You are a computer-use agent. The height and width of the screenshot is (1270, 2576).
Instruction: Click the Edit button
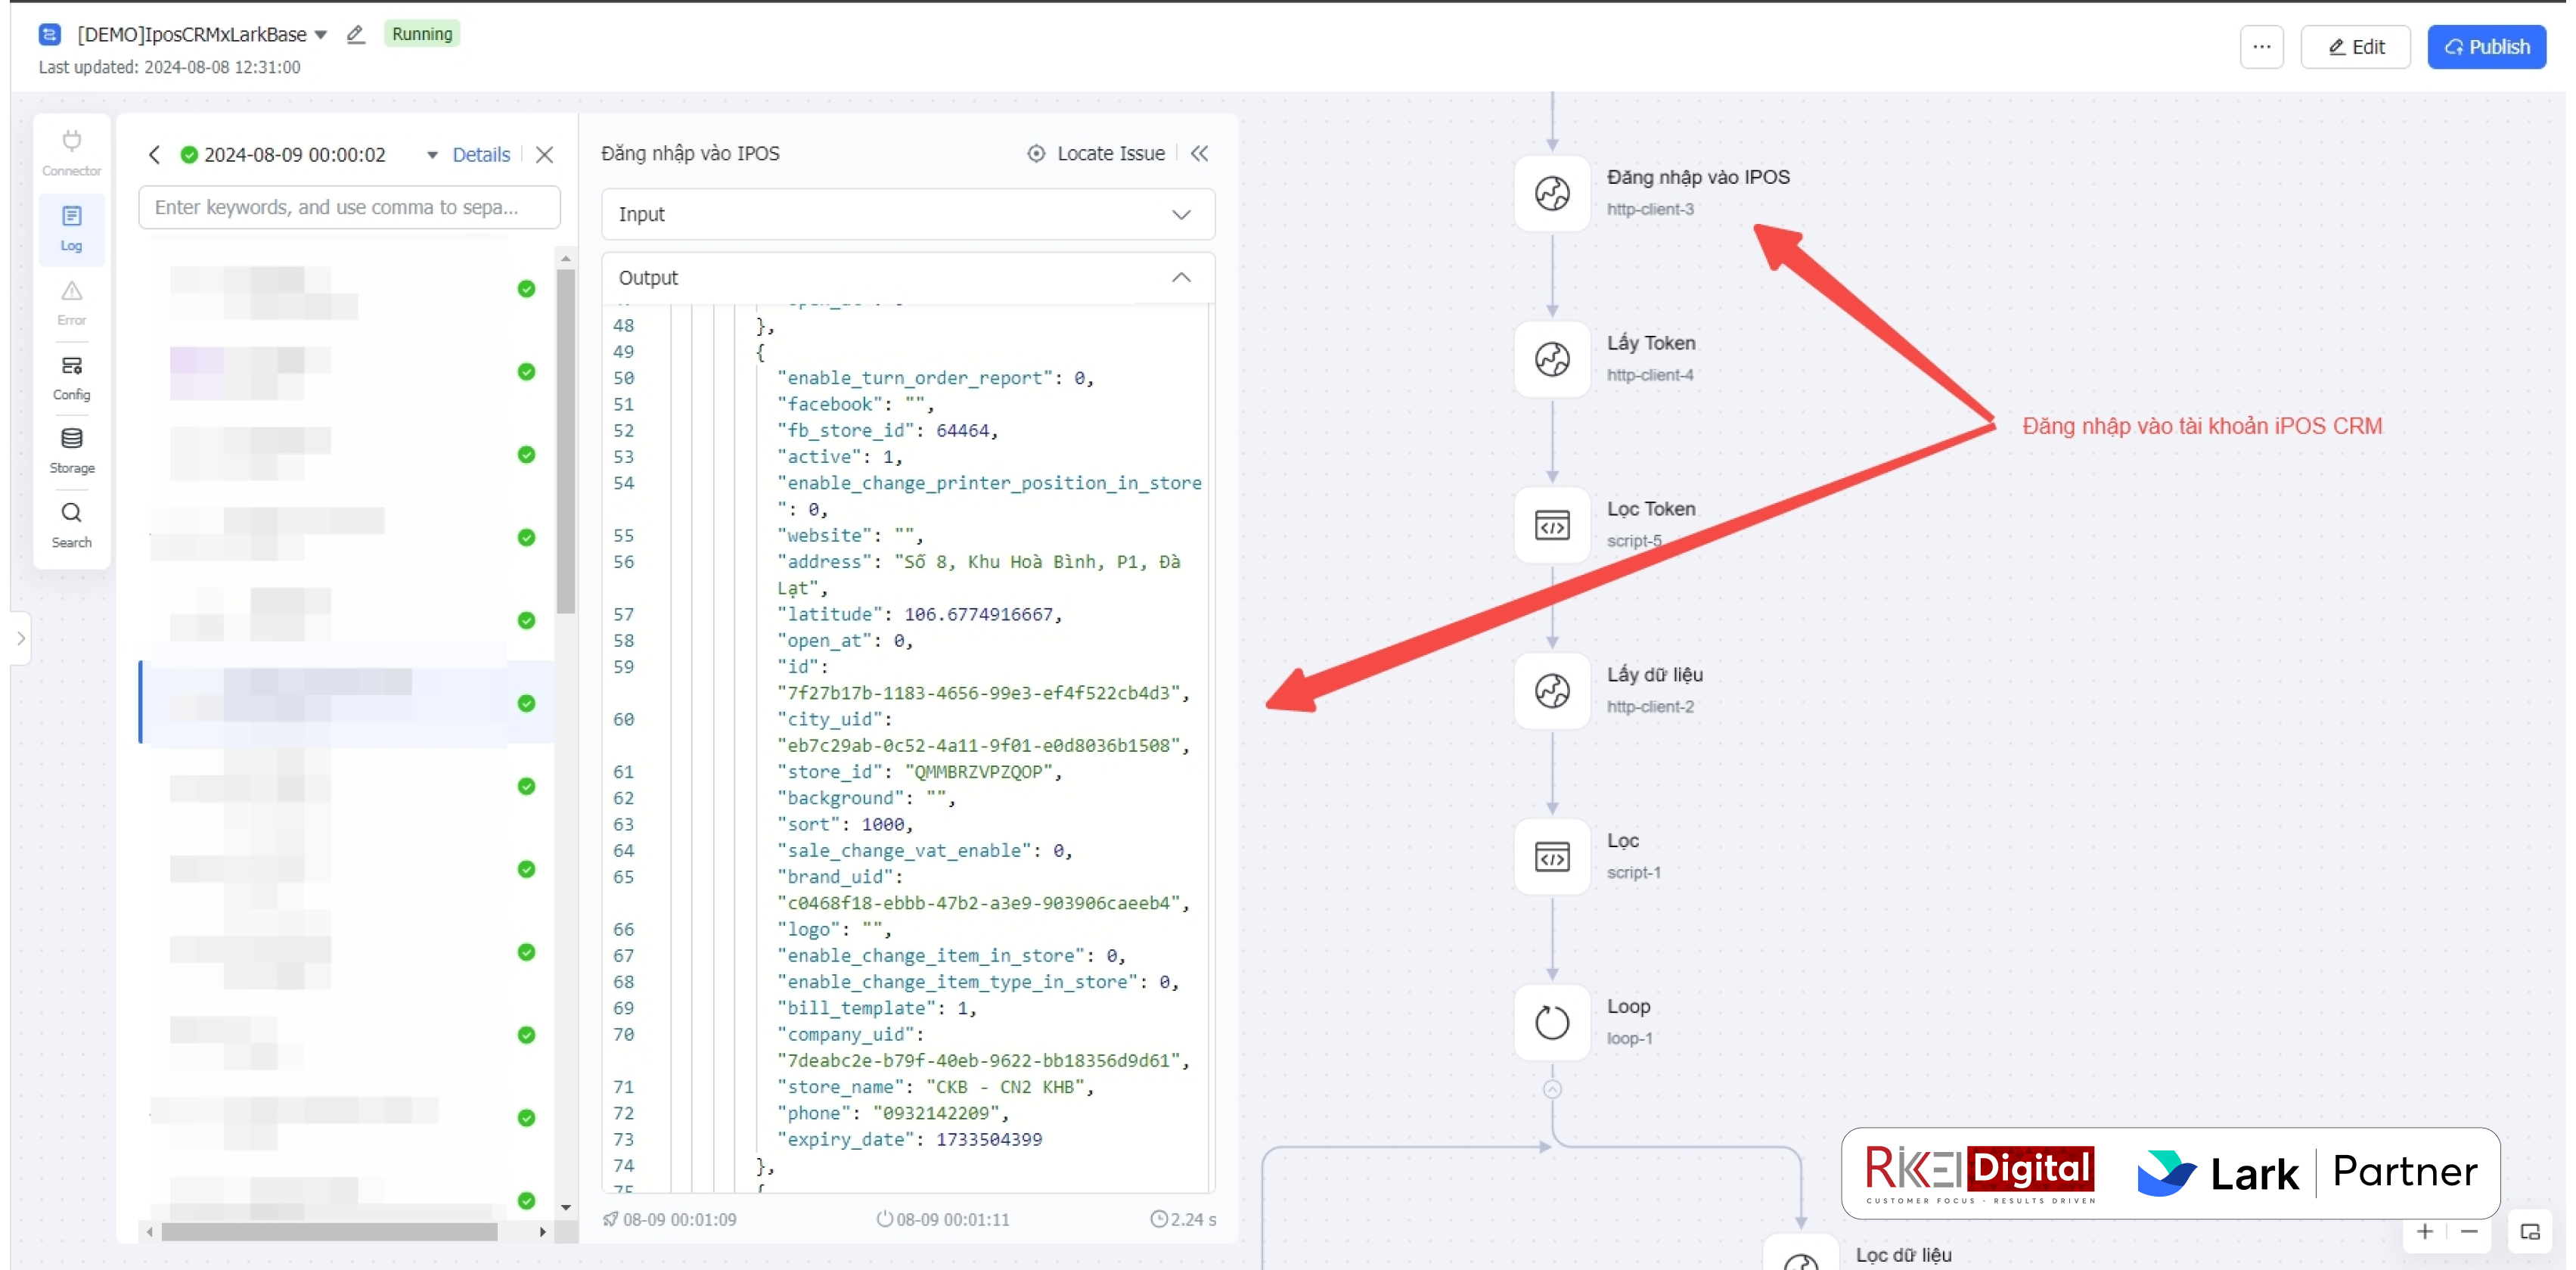tap(2355, 47)
